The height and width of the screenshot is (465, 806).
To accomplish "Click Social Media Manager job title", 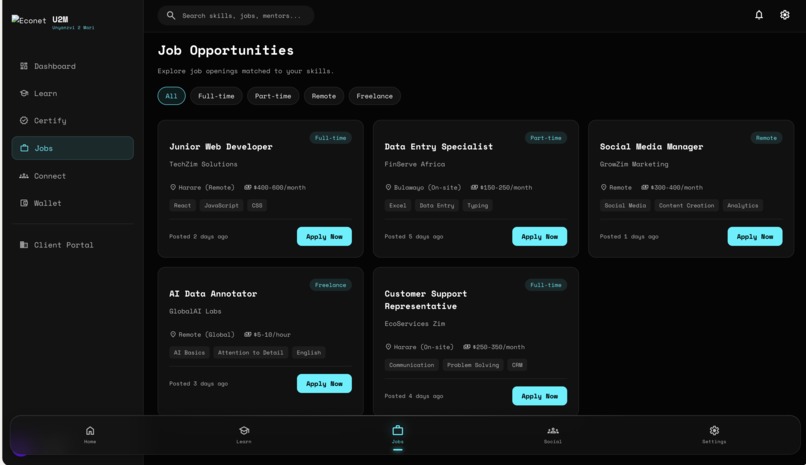I will [x=651, y=146].
